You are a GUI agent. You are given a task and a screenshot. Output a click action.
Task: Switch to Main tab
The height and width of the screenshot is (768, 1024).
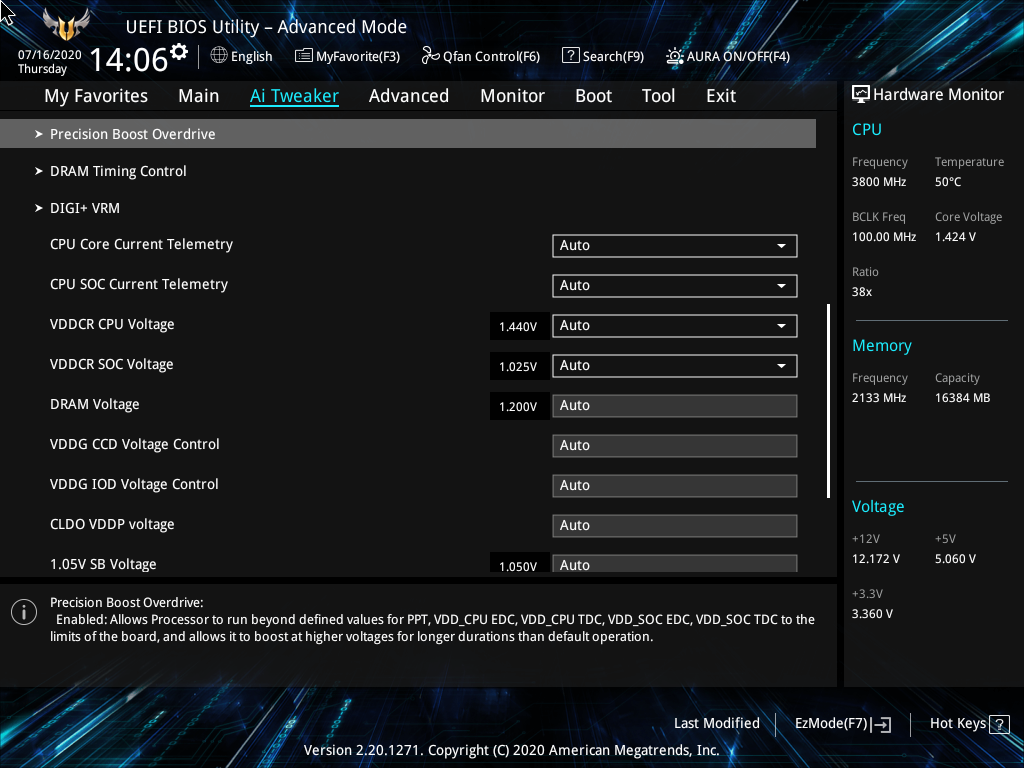coord(199,96)
